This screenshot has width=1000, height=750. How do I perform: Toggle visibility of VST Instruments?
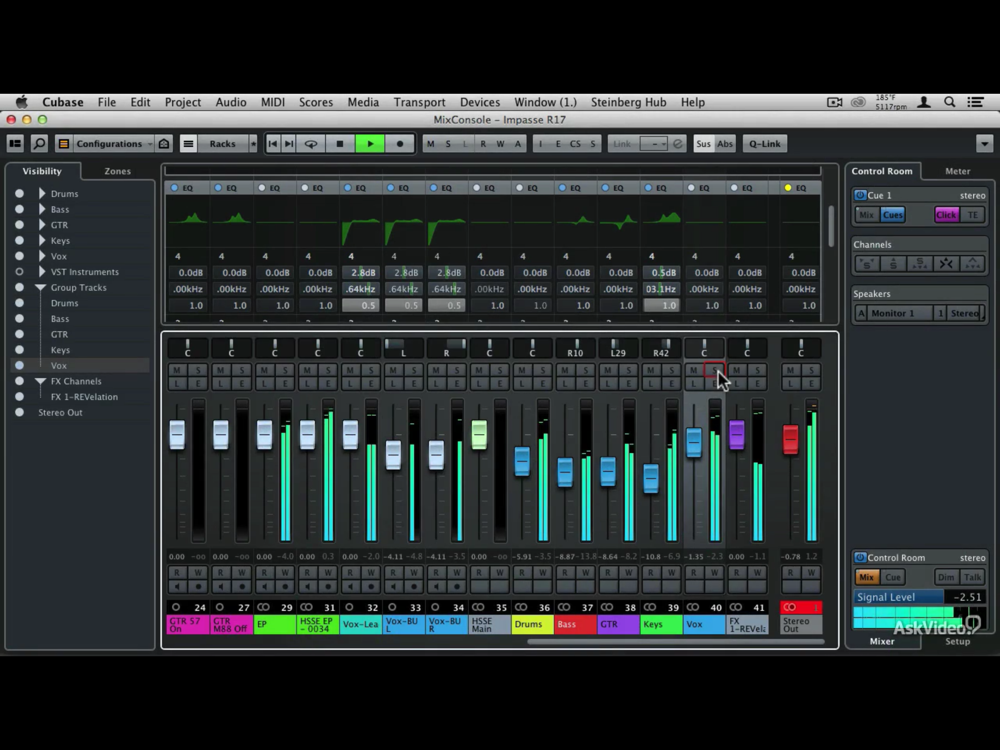pyautogui.click(x=20, y=272)
